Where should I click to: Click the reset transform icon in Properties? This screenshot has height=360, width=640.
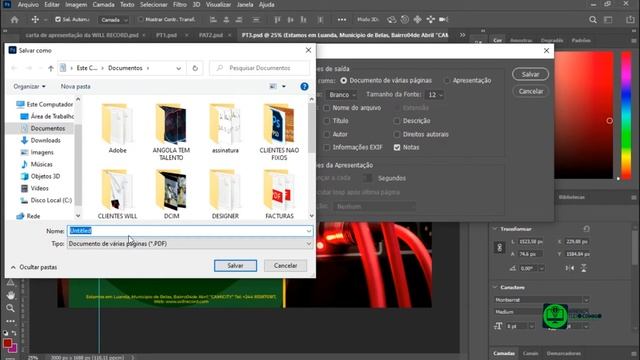point(587,229)
